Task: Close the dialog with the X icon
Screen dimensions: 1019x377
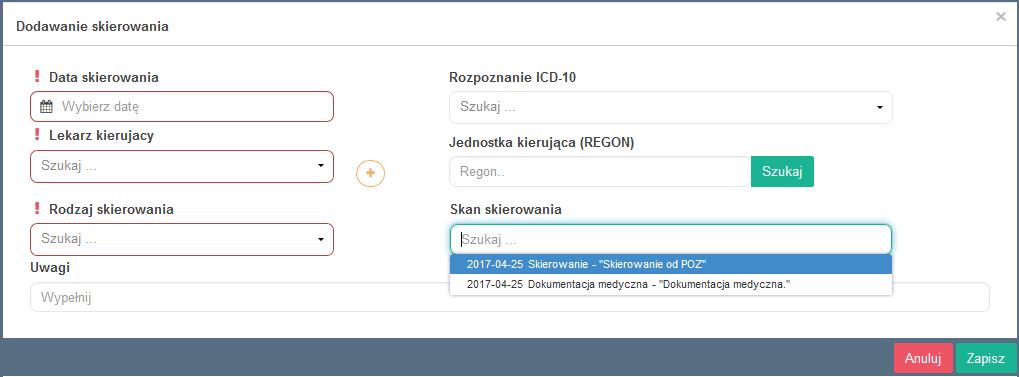Action: point(1001,17)
